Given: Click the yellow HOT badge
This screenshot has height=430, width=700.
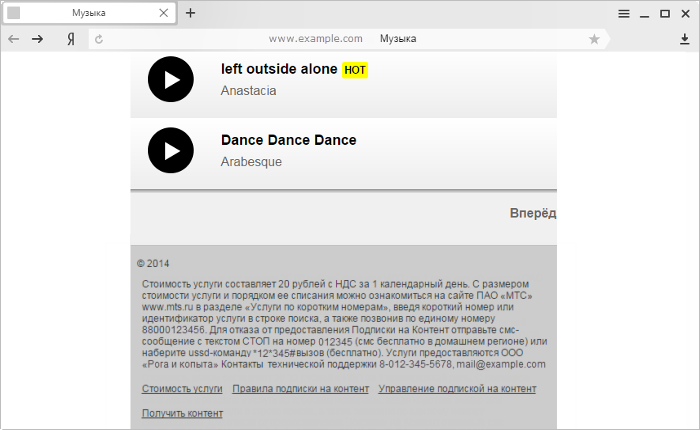Looking at the screenshot, I should tap(355, 70).
